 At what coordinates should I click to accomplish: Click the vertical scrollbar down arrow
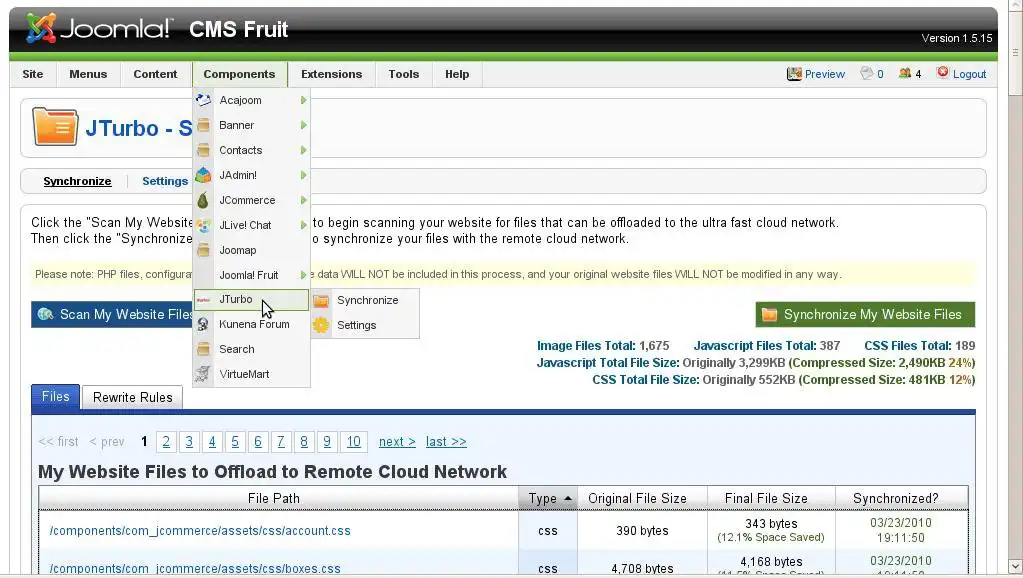tap(1015, 566)
